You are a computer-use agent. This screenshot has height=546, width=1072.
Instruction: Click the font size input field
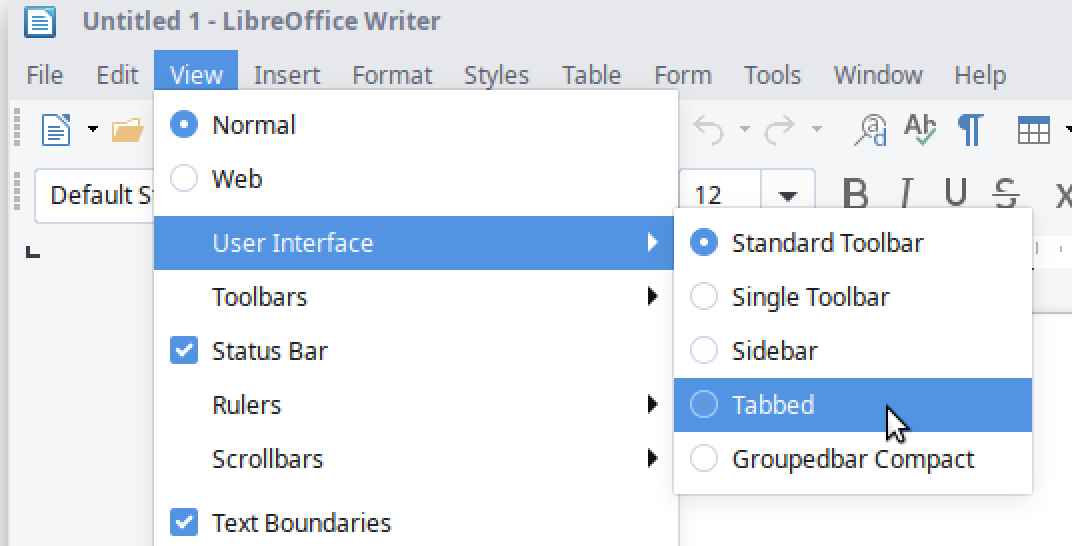[718, 195]
